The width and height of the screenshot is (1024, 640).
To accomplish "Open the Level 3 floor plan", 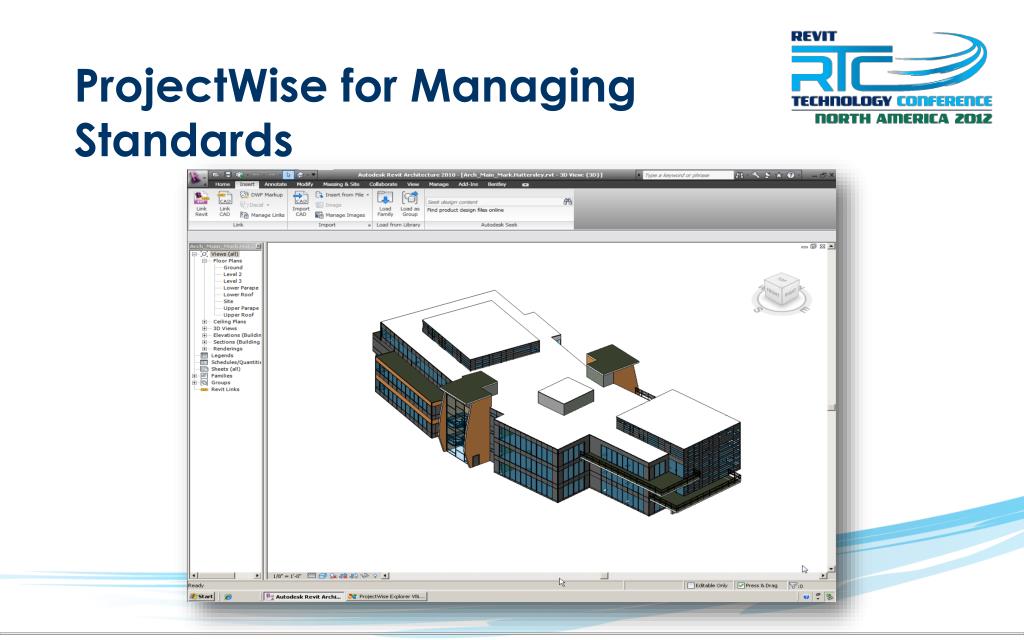I will pos(232,281).
